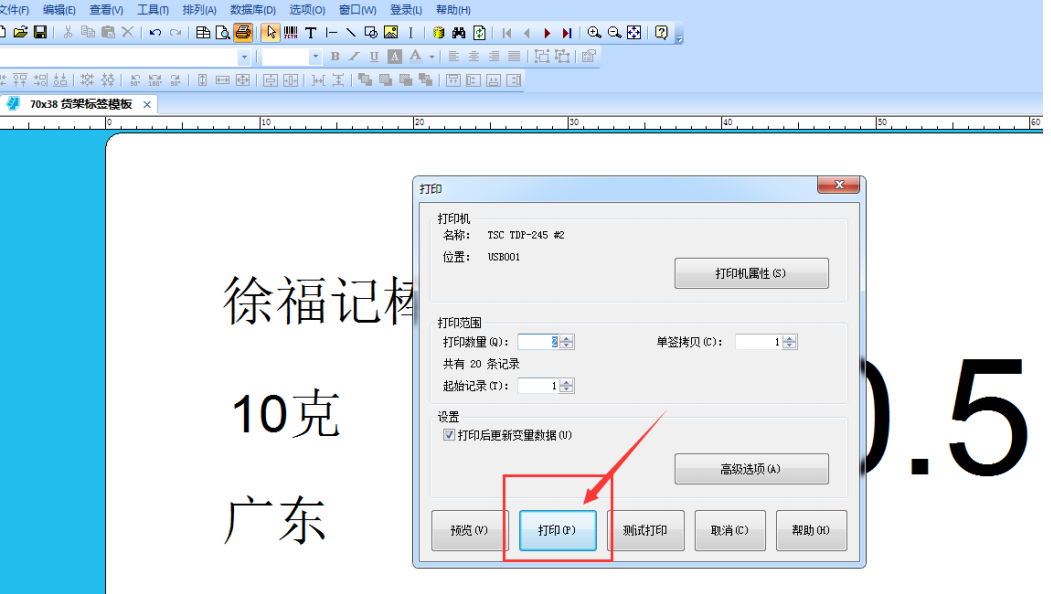Click the 预览(V) preview button
The height and width of the screenshot is (594, 1051).
click(x=470, y=530)
